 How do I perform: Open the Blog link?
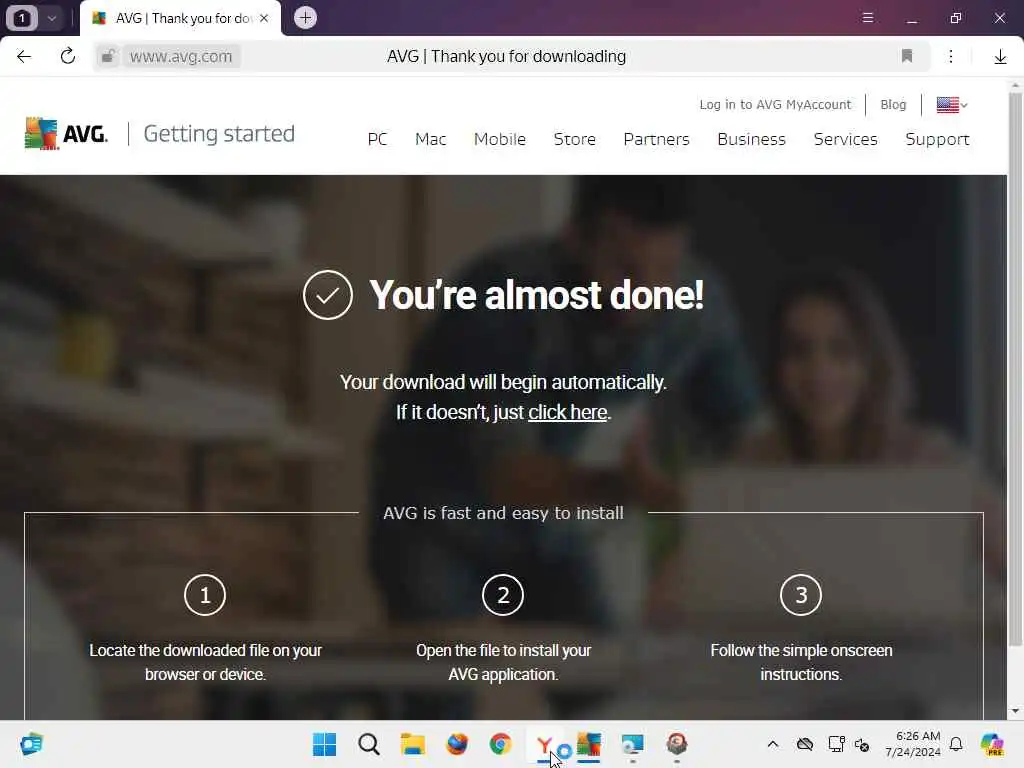coord(893,104)
